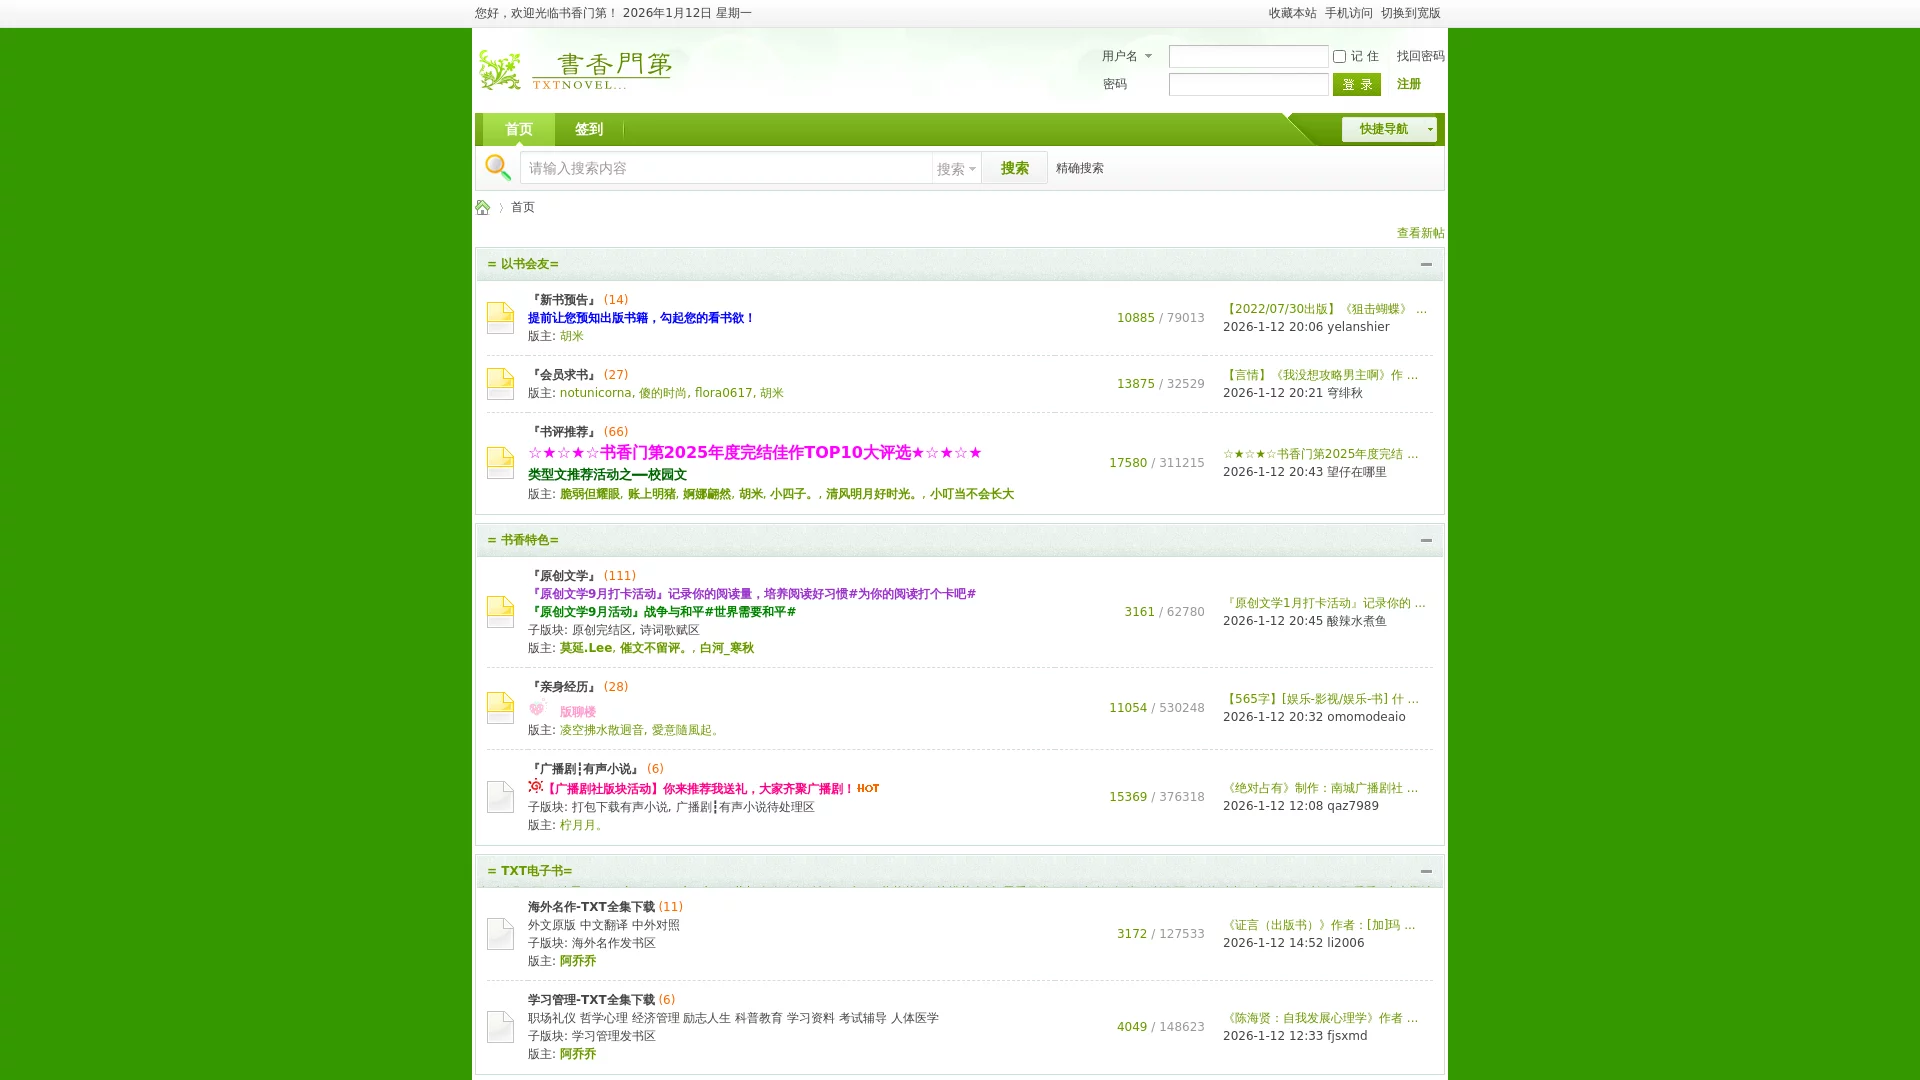Click the forum icon beside 海外名作-TXT全集下载
The image size is (1920, 1080).
[500, 934]
